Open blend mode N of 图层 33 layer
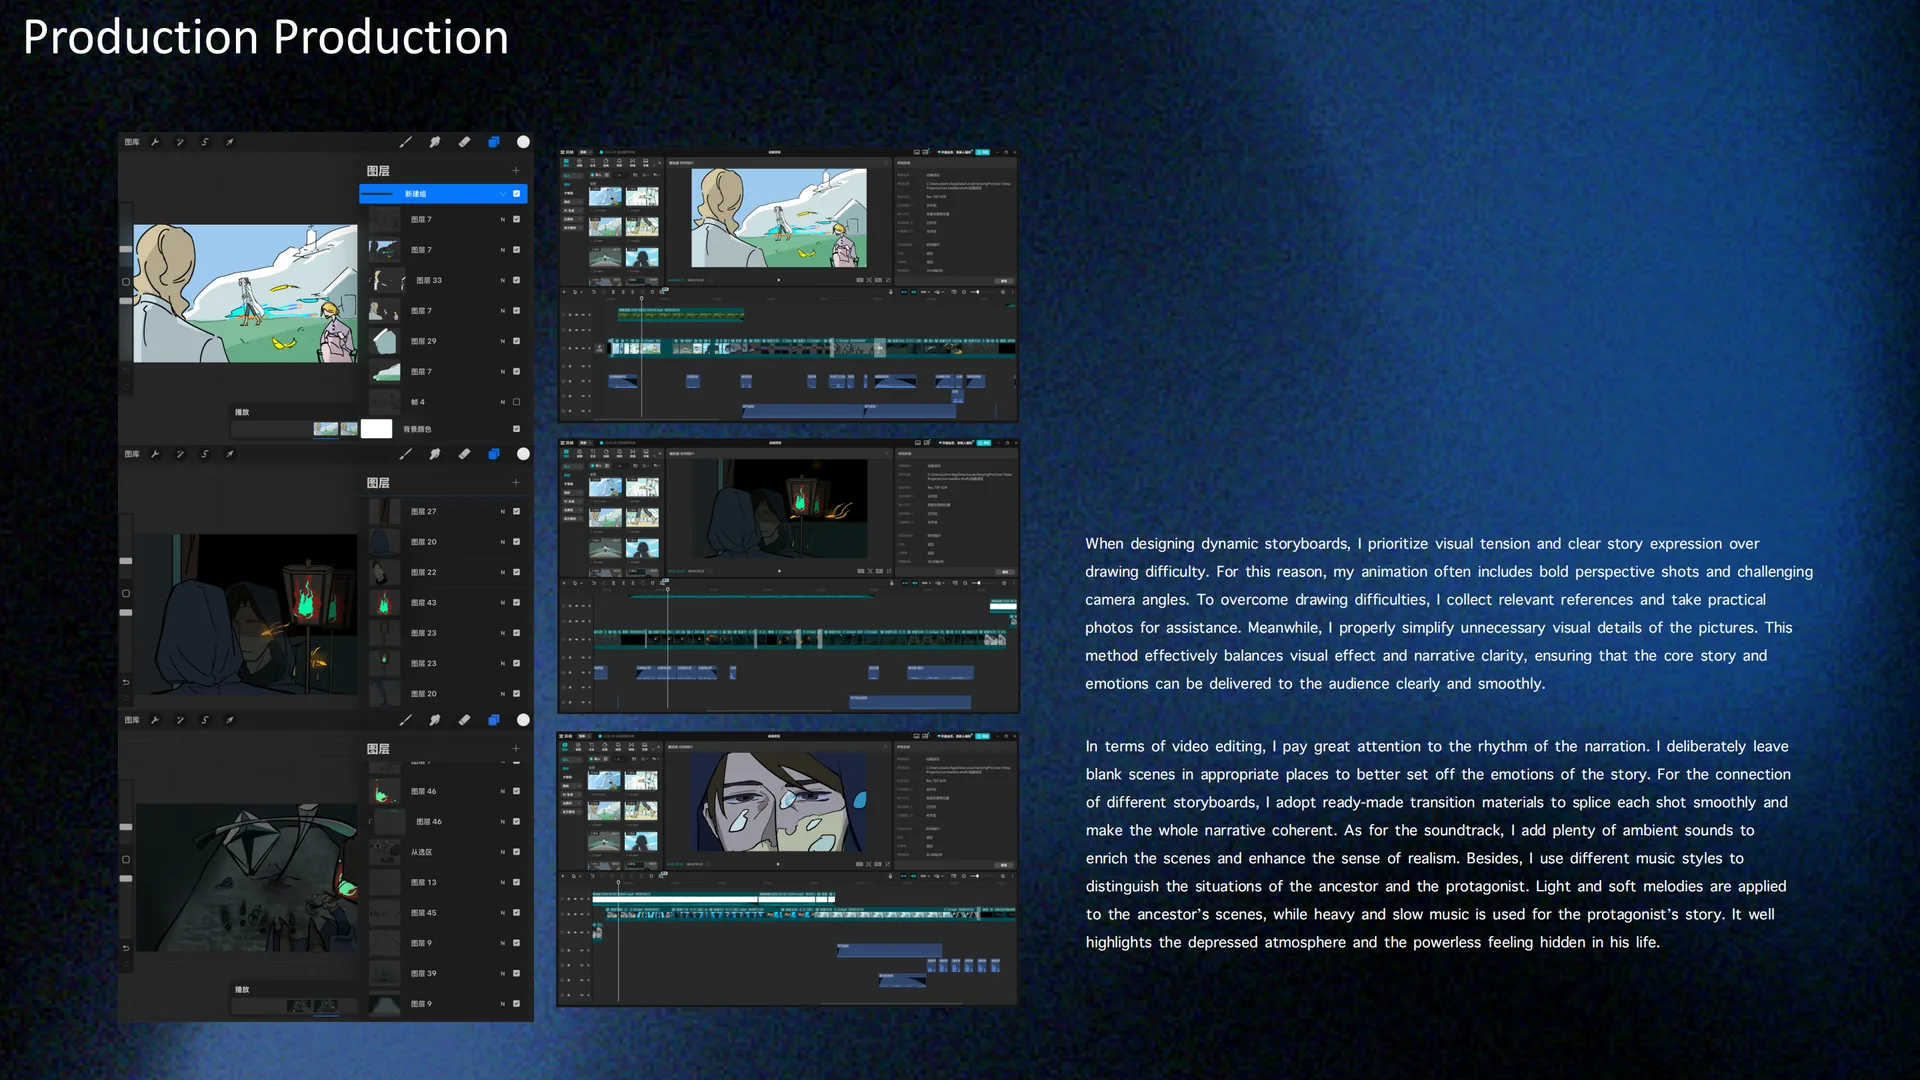1920x1080 pixels. 503,280
